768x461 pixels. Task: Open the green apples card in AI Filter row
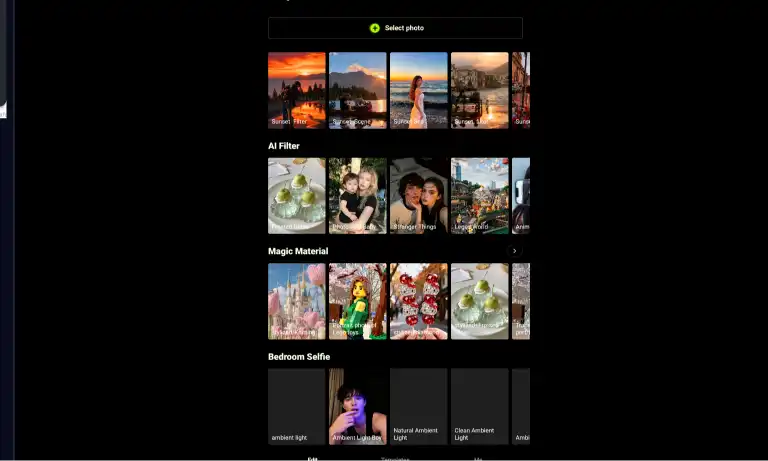[x=297, y=195]
